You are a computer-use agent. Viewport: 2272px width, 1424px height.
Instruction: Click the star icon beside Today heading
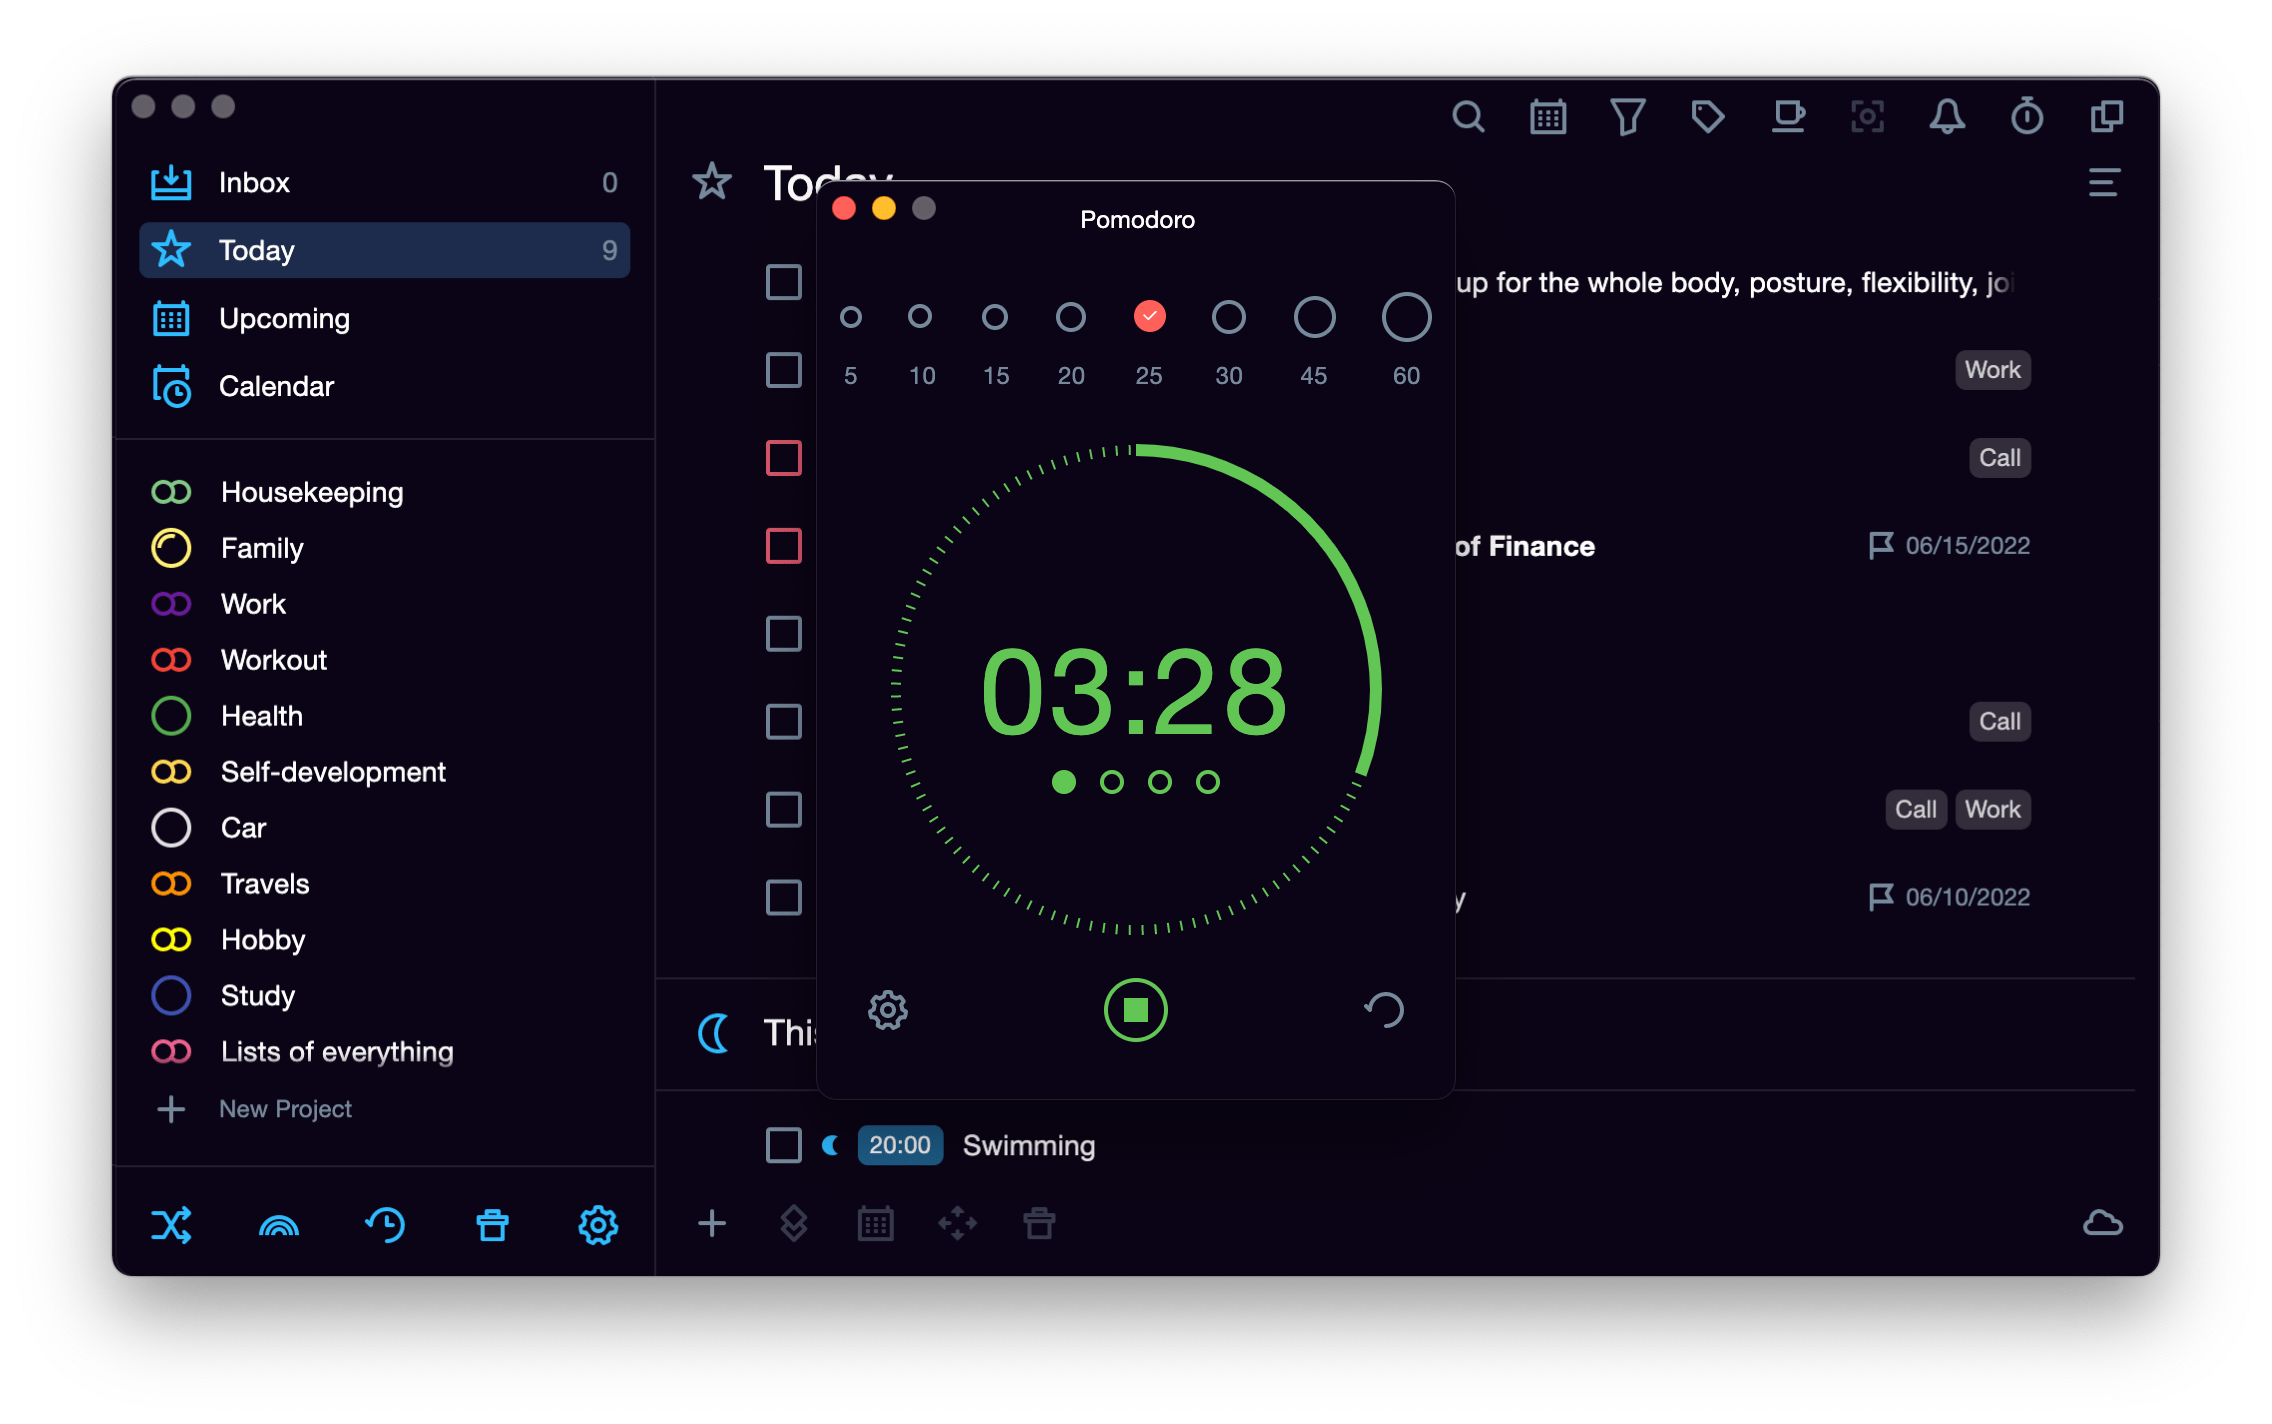pos(712,182)
